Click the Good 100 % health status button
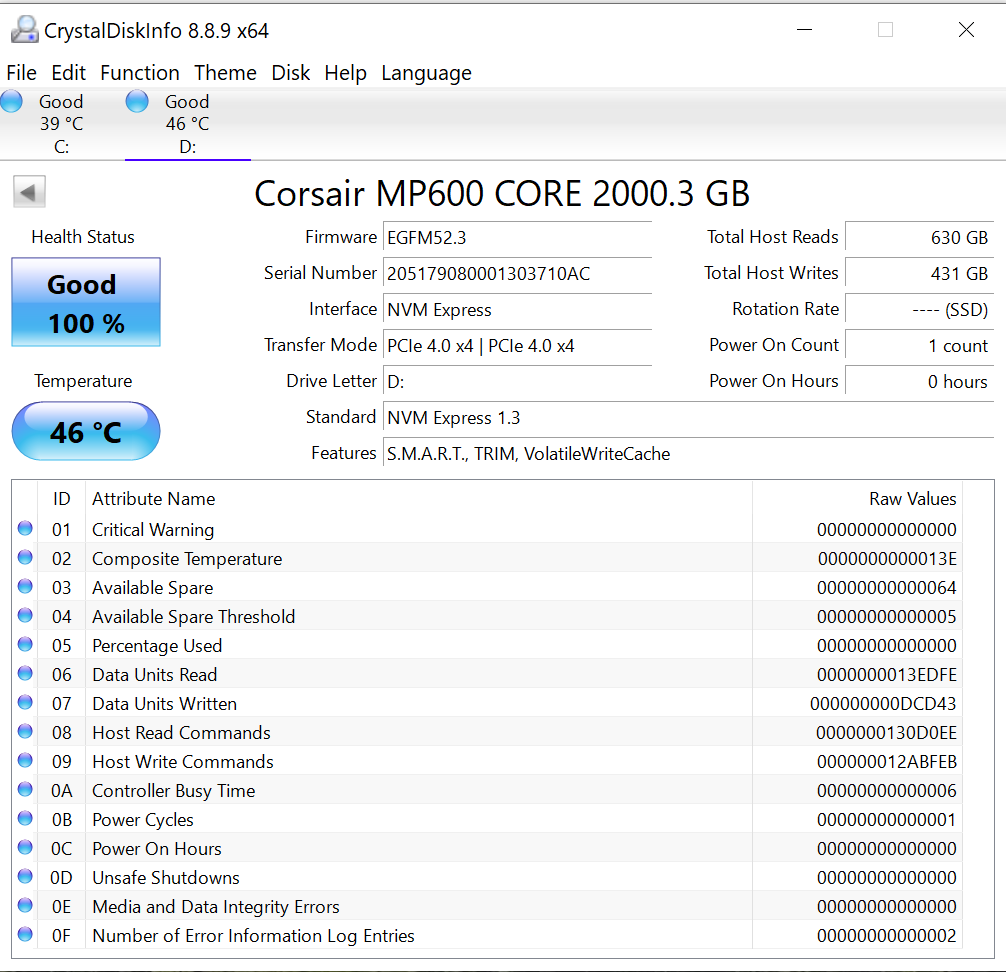1006x972 pixels. (86, 303)
